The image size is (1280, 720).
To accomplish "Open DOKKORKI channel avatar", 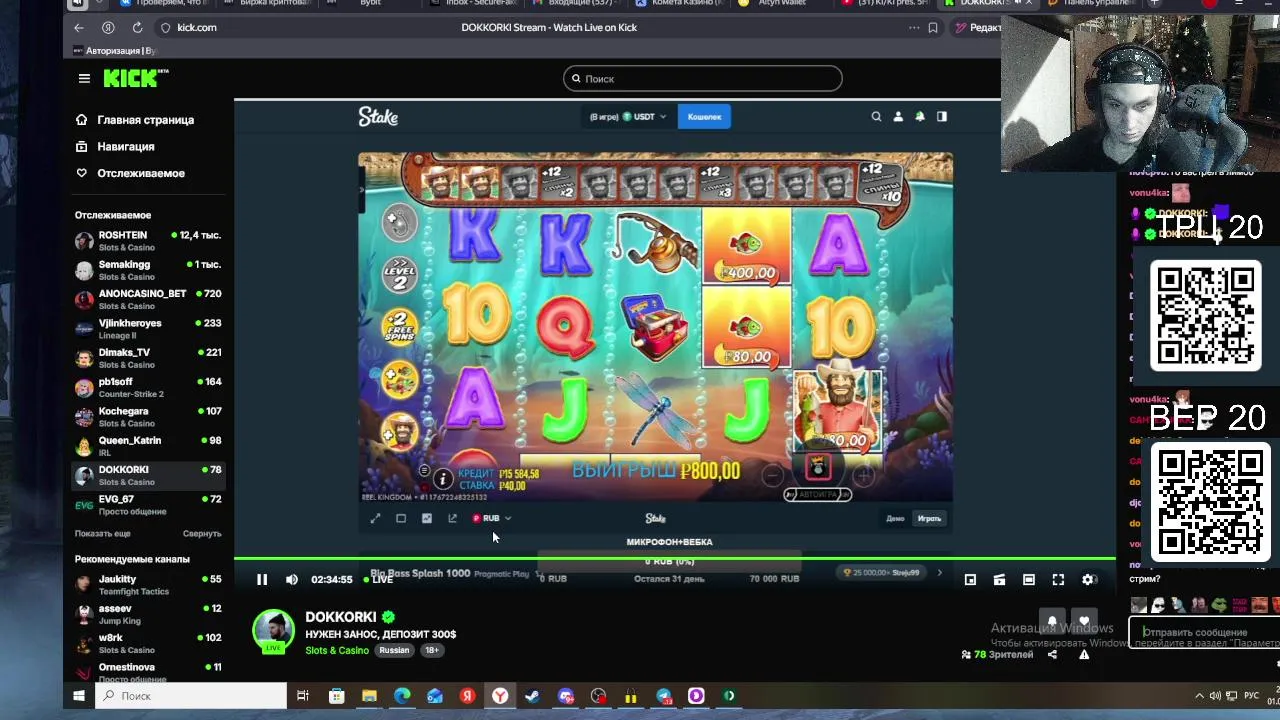I will point(273,631).
